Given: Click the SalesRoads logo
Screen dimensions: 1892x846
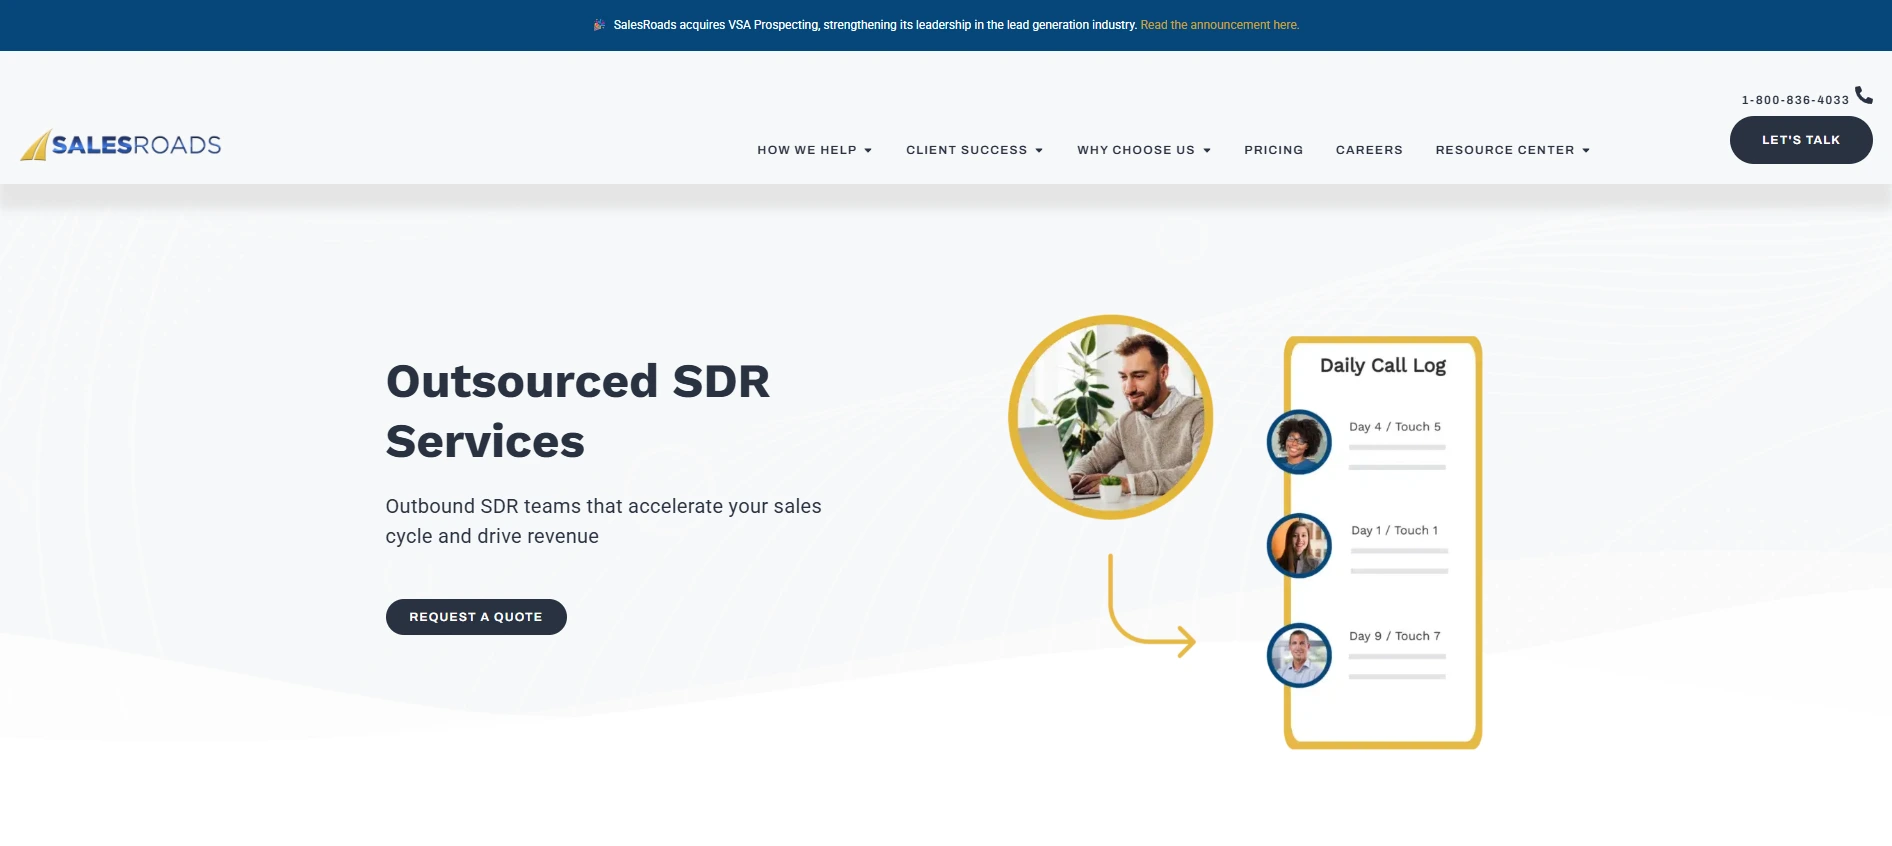Looking at the screenshot, I should [x=121, y=145].
